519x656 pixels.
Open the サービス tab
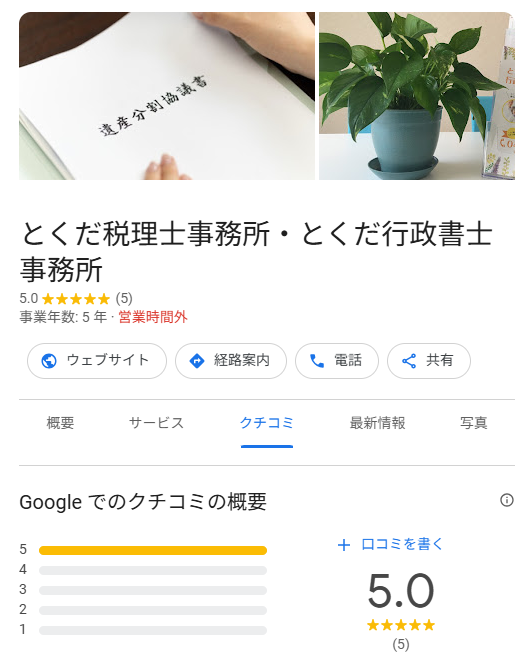click(x=156, y=423)
